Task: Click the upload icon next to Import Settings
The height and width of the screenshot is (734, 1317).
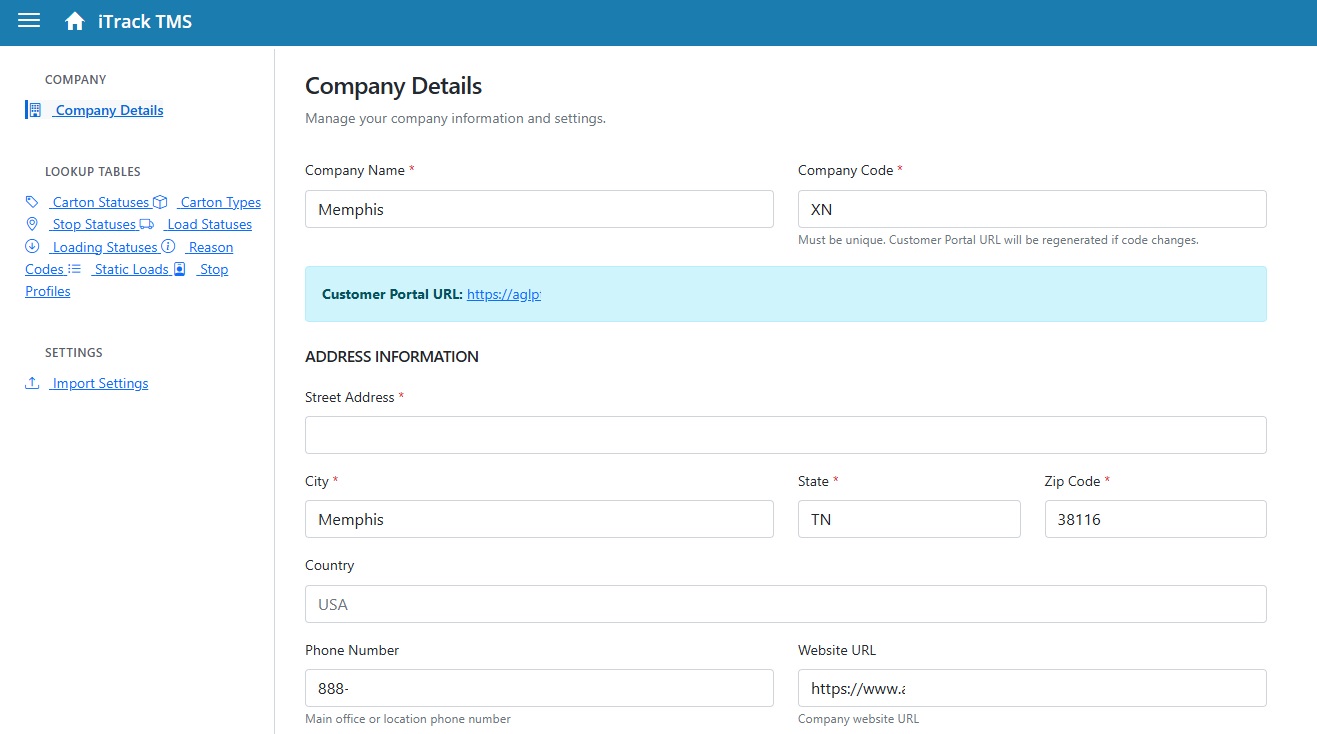Action: tap(31, 382)
